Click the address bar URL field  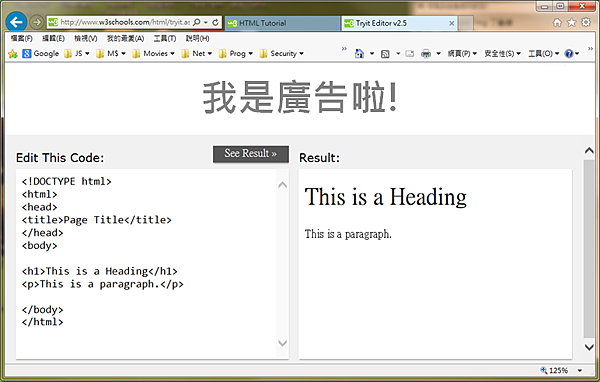click(x=125, y=22)
